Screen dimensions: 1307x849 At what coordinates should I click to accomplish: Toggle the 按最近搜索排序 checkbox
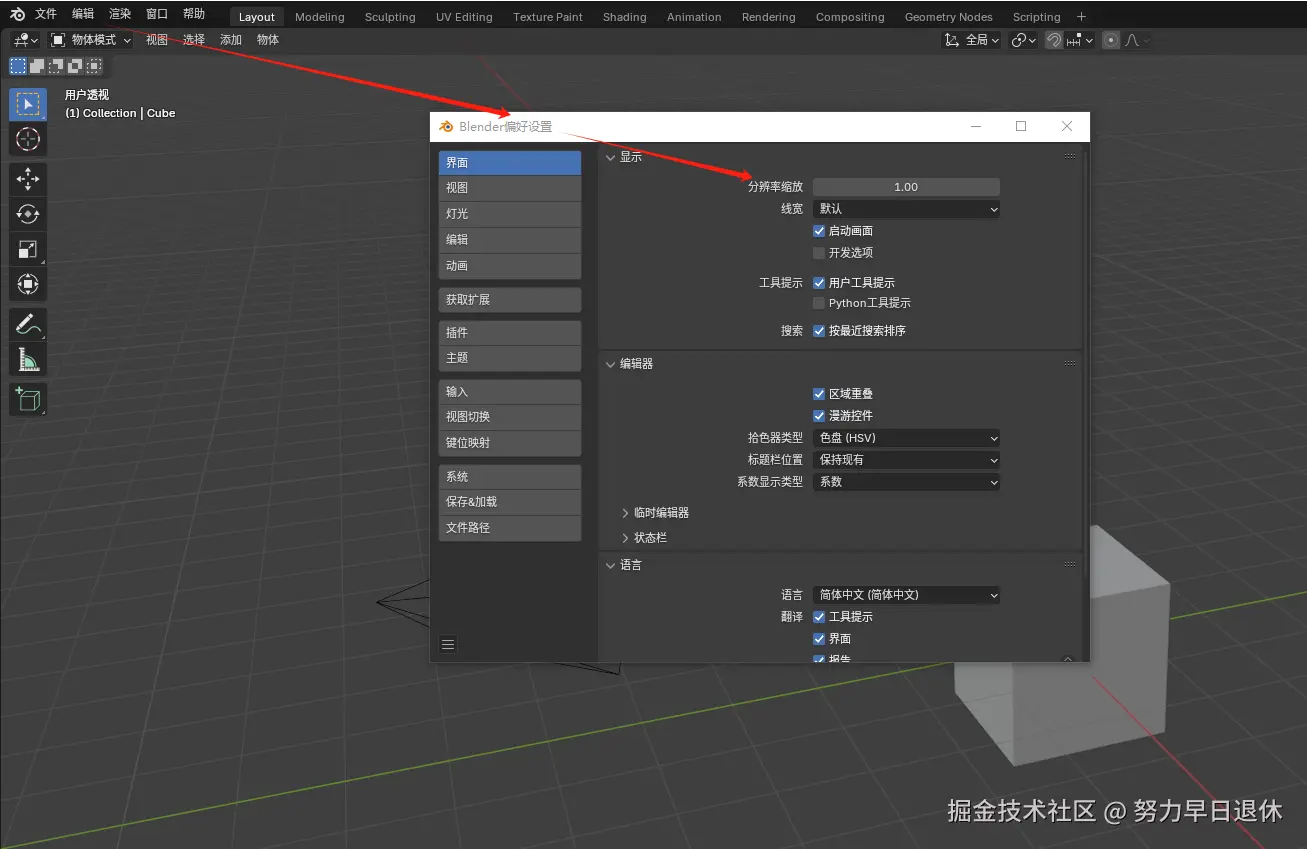(819, 331)
